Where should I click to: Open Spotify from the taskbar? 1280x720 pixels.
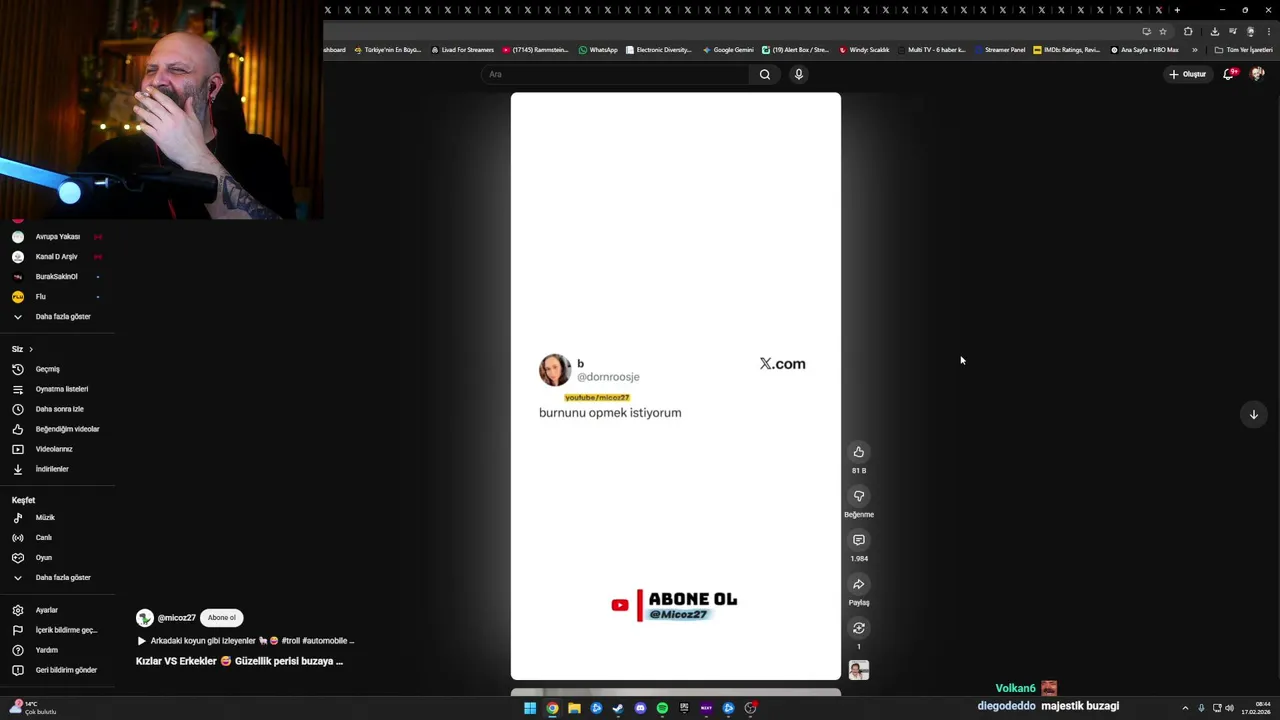click(x=662, y=708)
